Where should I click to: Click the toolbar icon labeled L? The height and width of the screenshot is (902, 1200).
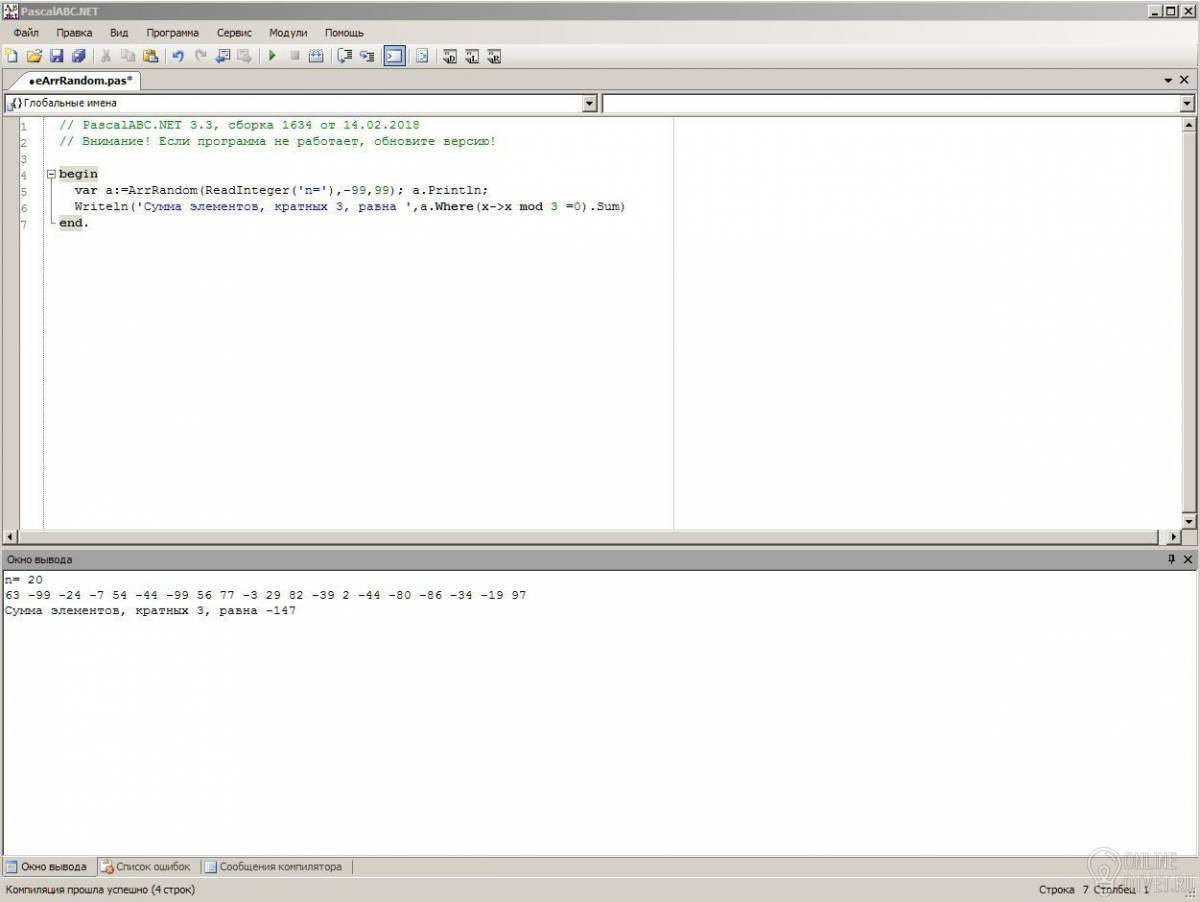click(472, 56)
